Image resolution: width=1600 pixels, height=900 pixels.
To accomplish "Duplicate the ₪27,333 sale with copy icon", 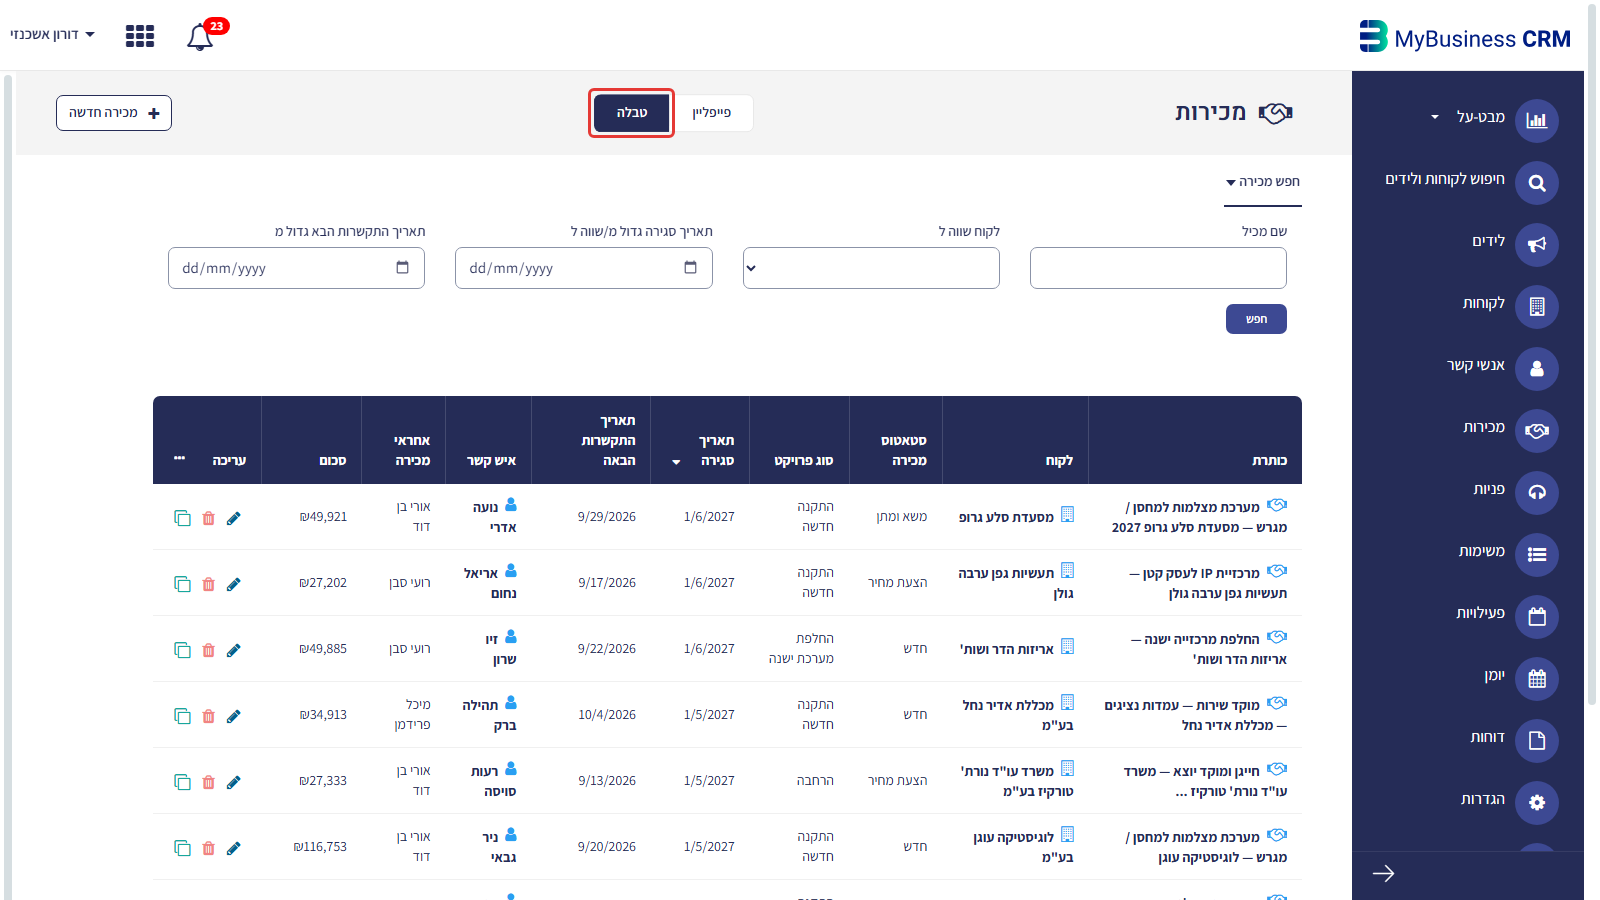I will 182,782.
